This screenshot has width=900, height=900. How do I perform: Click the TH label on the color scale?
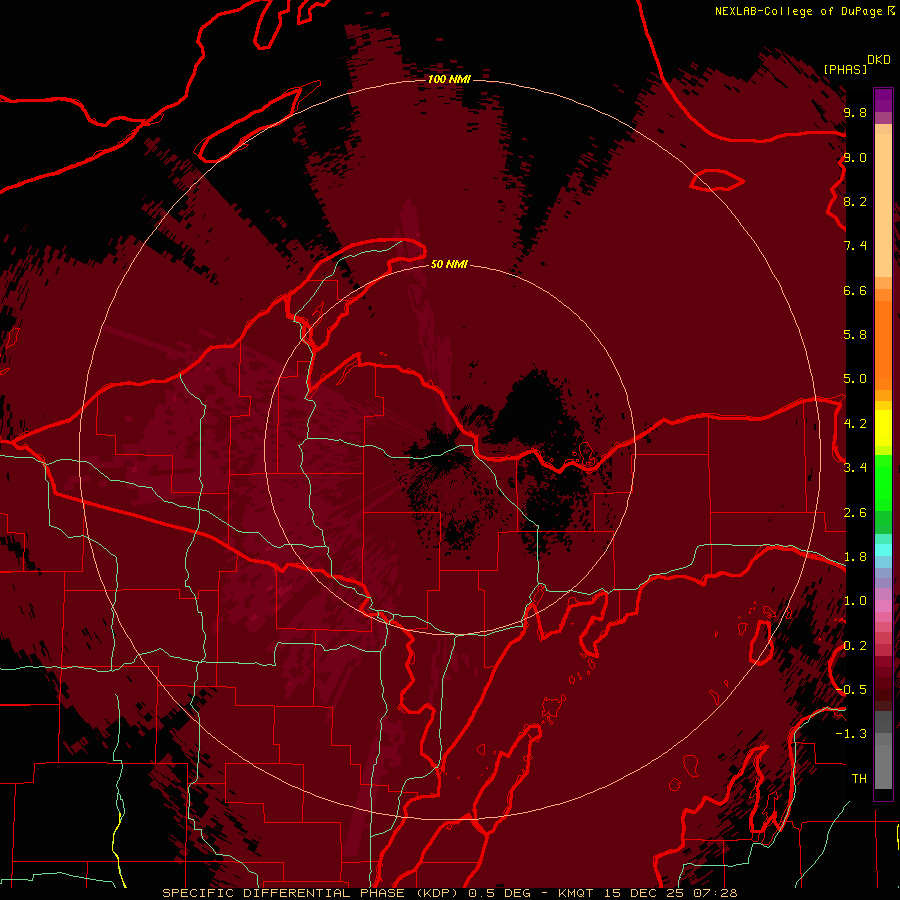859,779
